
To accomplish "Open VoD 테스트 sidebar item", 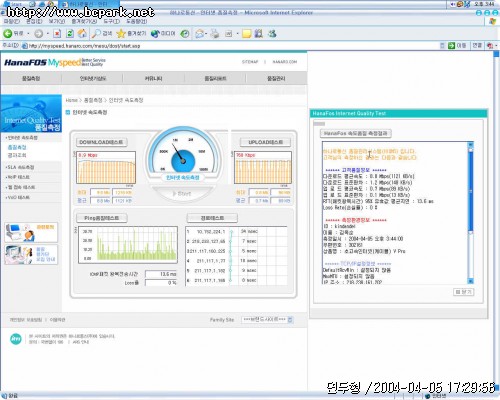I will pos(18,197).
